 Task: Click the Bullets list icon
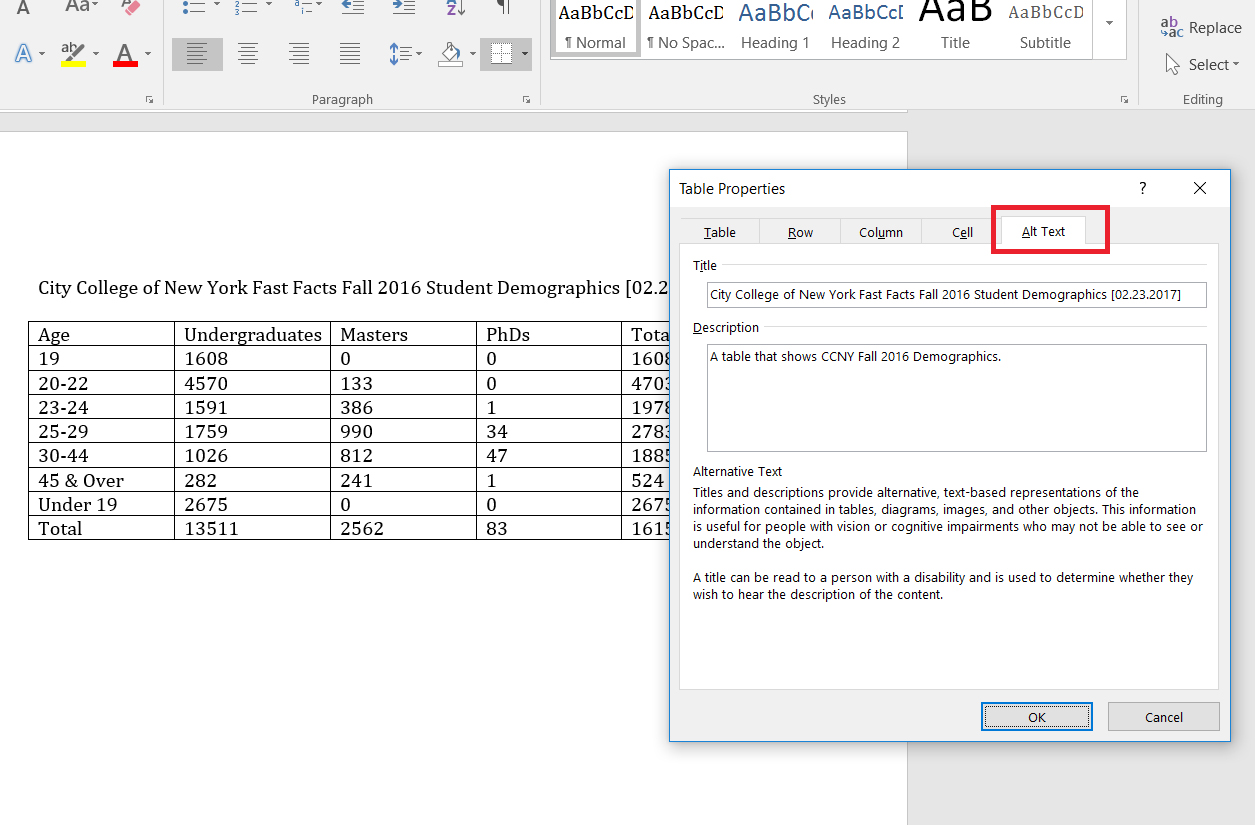195,6
